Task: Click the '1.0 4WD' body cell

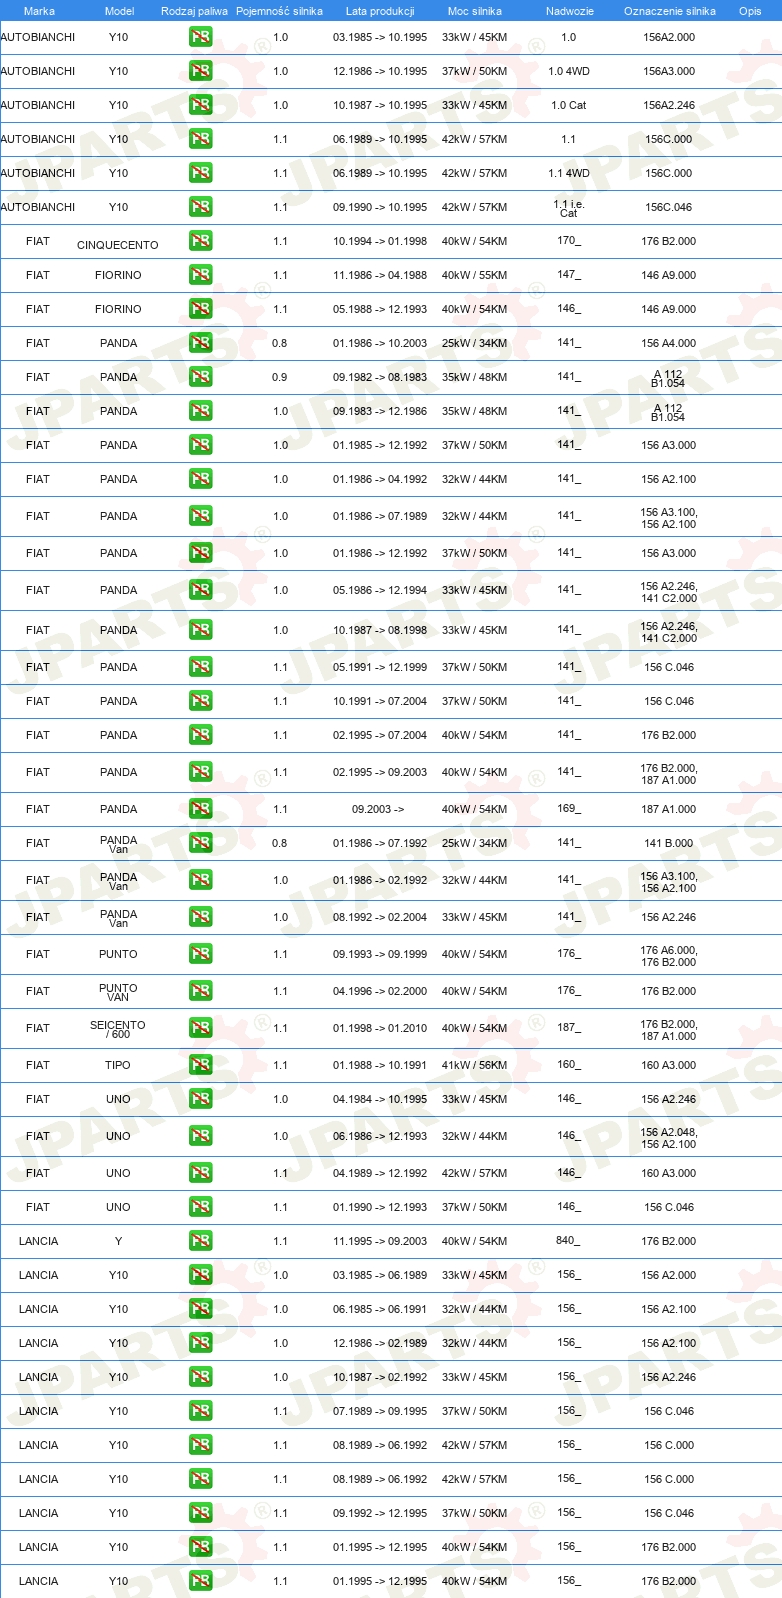Action: click(569, 71)
